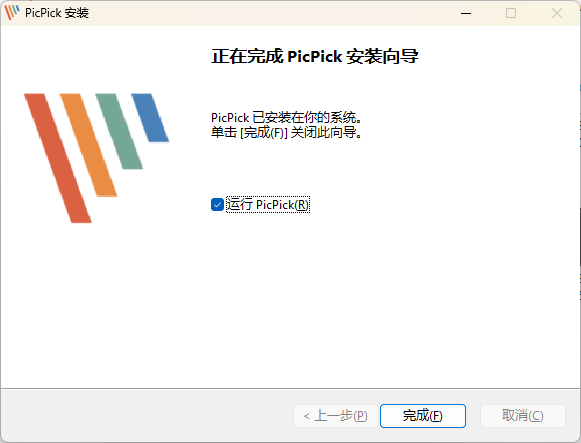
Task: Minimize the PicPick 安装 window
Action: click(466, 13)
